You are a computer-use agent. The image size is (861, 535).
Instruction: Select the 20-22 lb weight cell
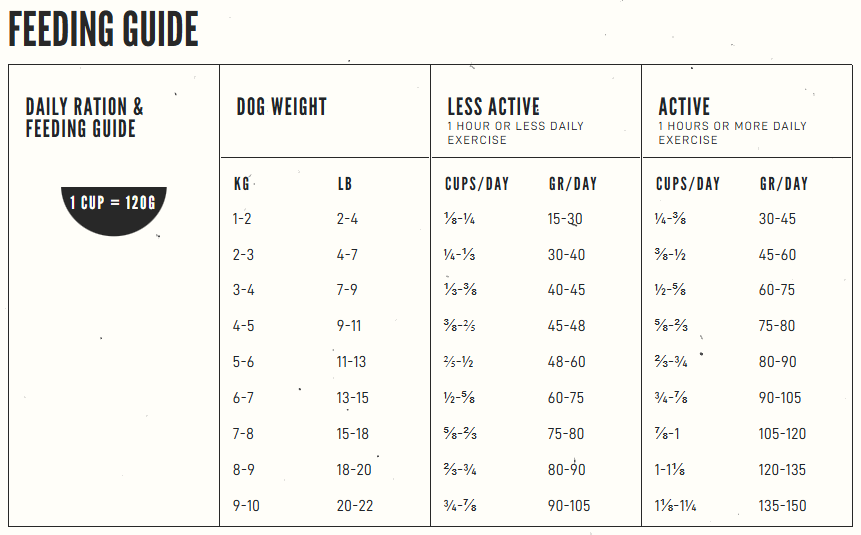point(355,506)
